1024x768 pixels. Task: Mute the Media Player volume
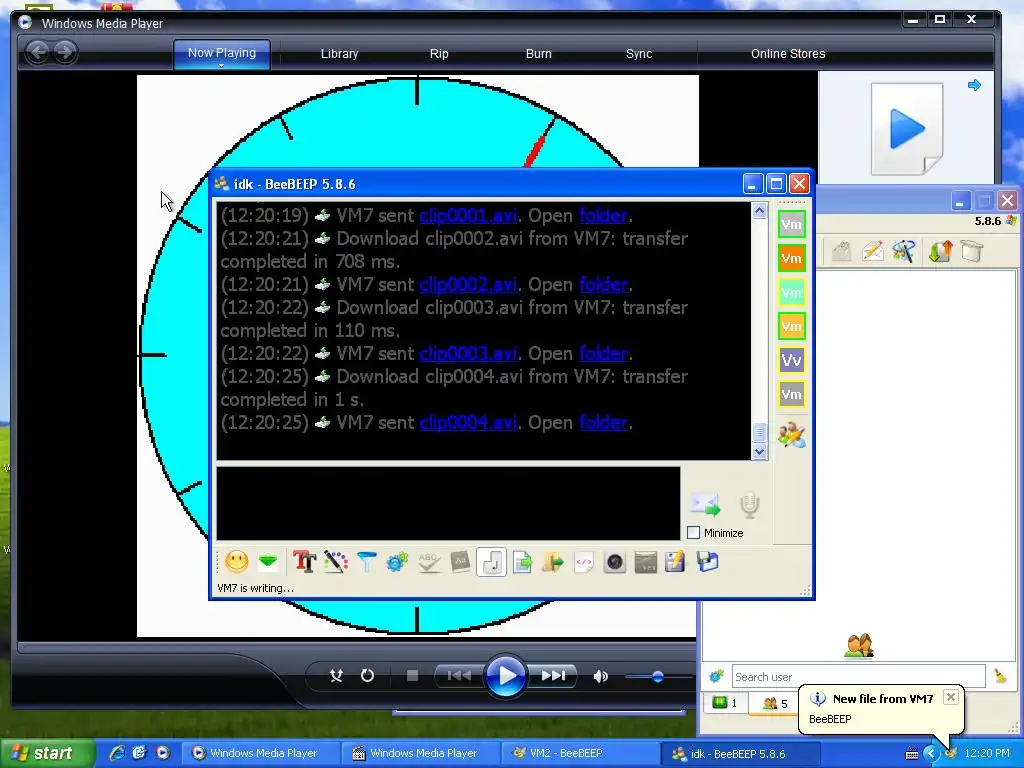(x=600, y=676)
